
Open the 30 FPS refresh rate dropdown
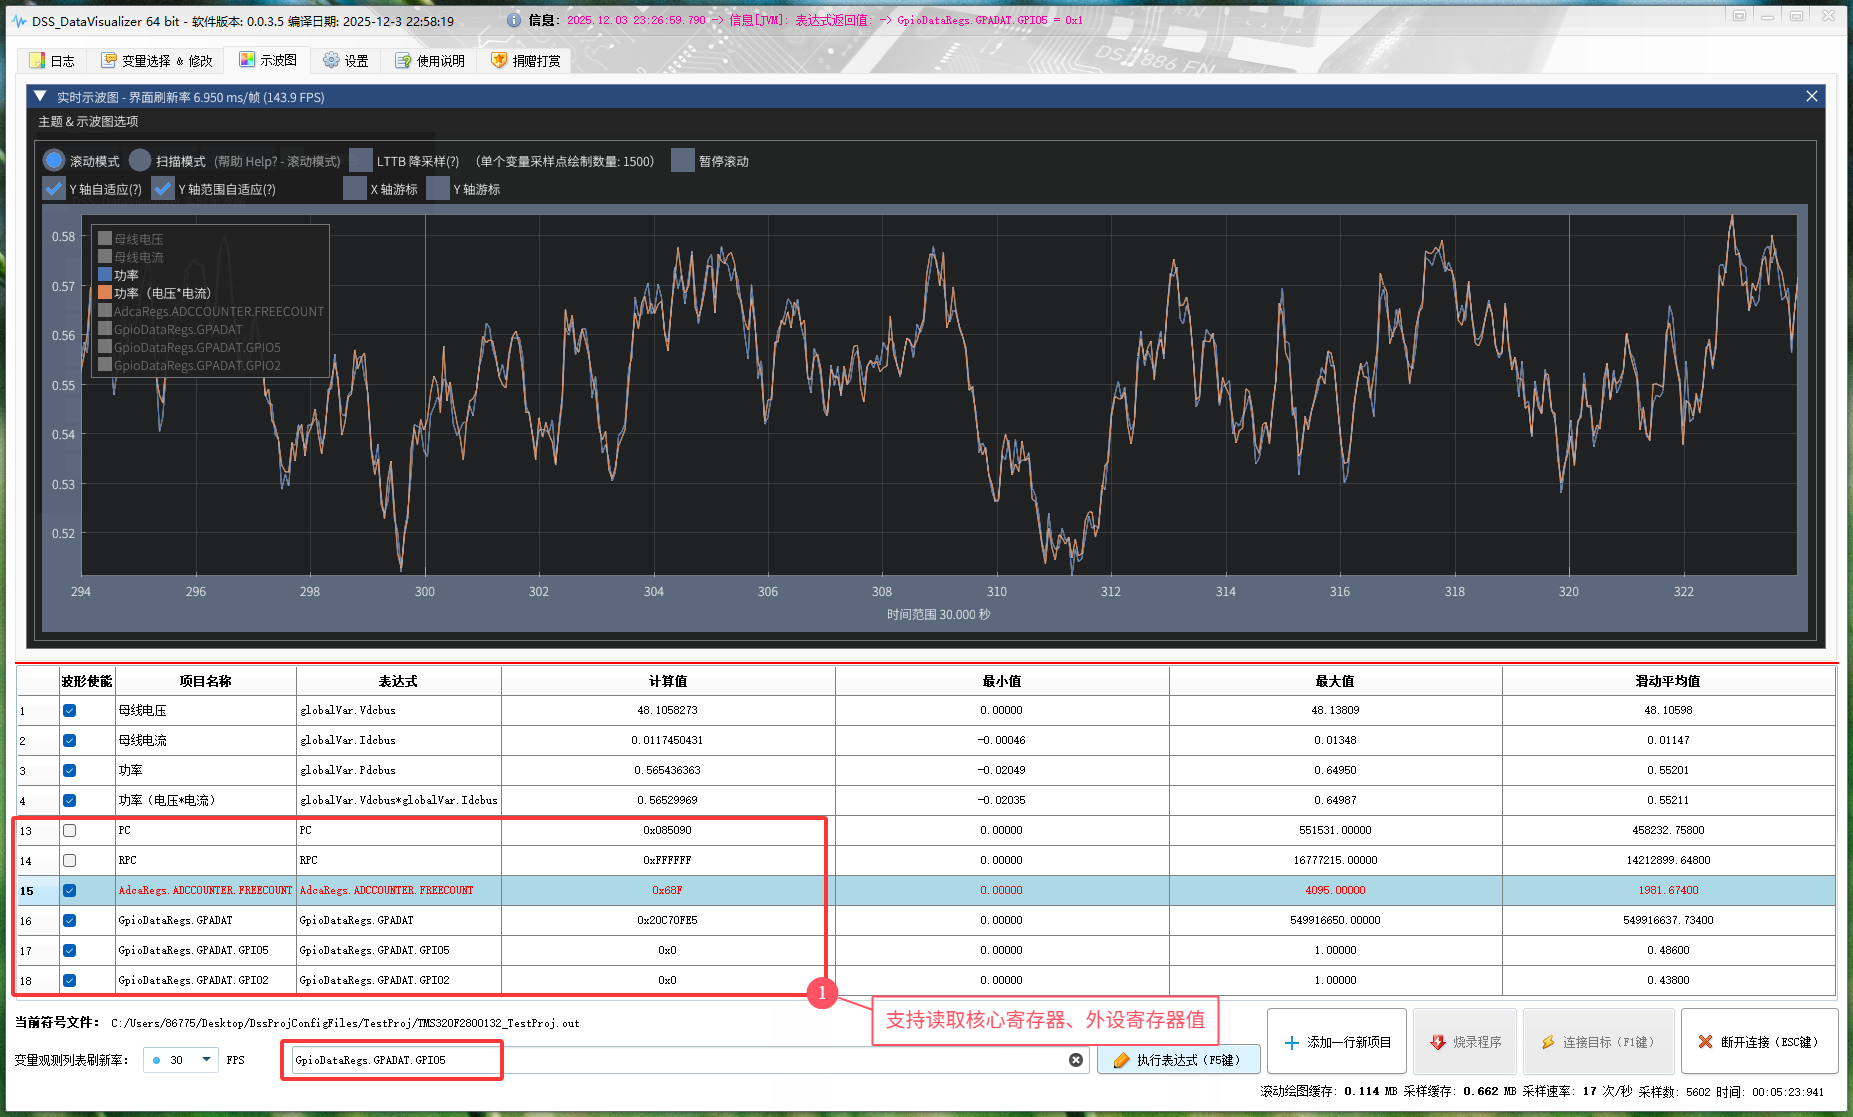click(x=206, y=1059)
